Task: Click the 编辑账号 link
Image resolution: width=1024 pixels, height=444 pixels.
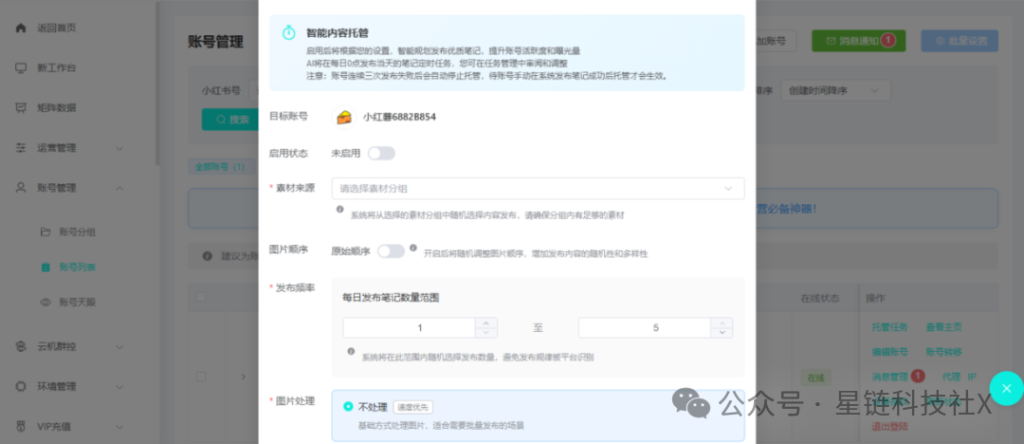Action: tap(889, 352)
